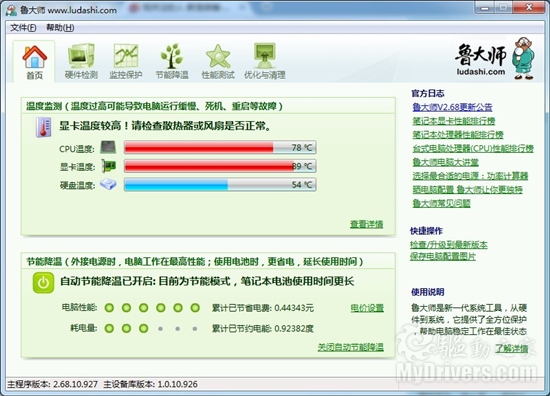Open the 节能降温 tree icon
Screen dimensions: 550x396
click(x=172, y=56)
